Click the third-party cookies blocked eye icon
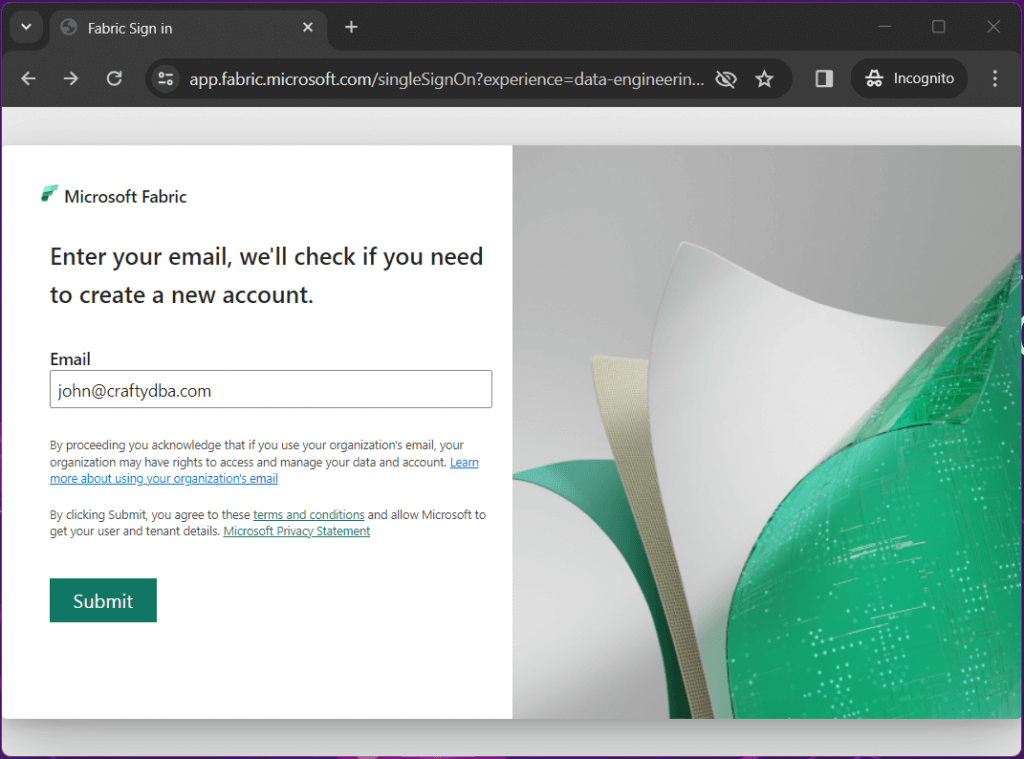This screenshot has width=1024, height=759. coord(726,79)
